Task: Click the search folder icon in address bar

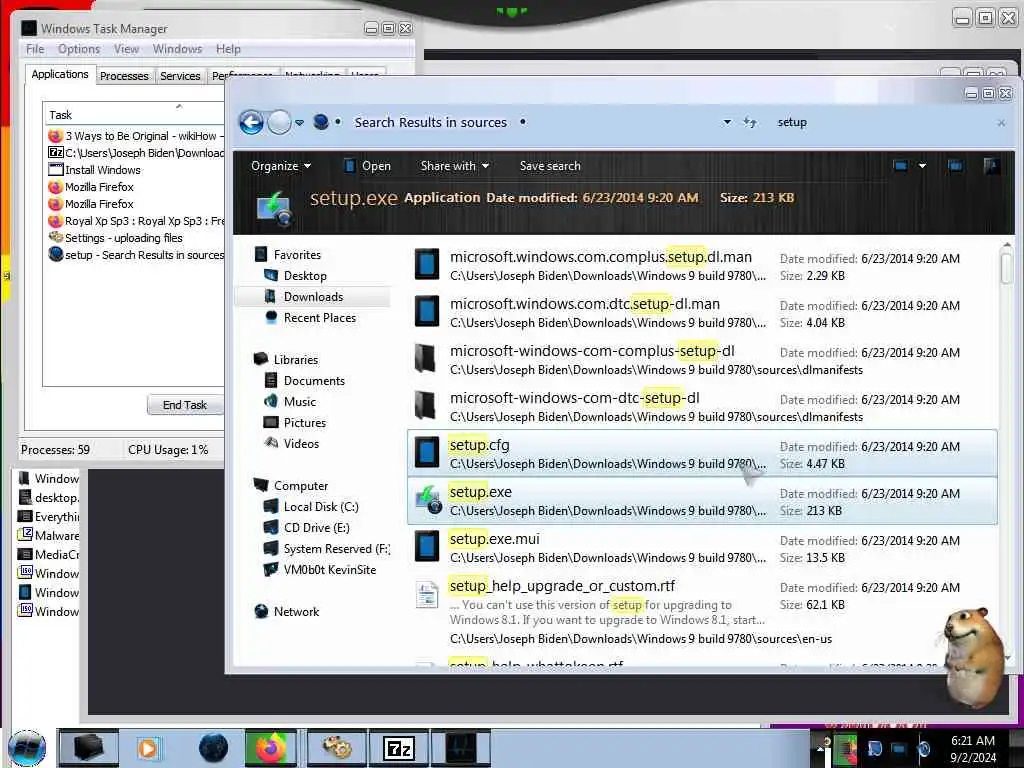Action: point(321,121)
